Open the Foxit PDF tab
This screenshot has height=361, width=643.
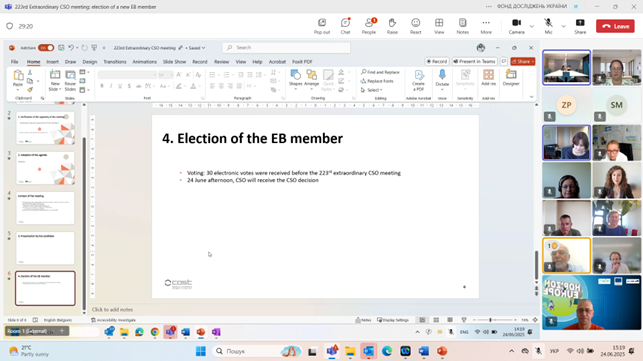(302, 62)
